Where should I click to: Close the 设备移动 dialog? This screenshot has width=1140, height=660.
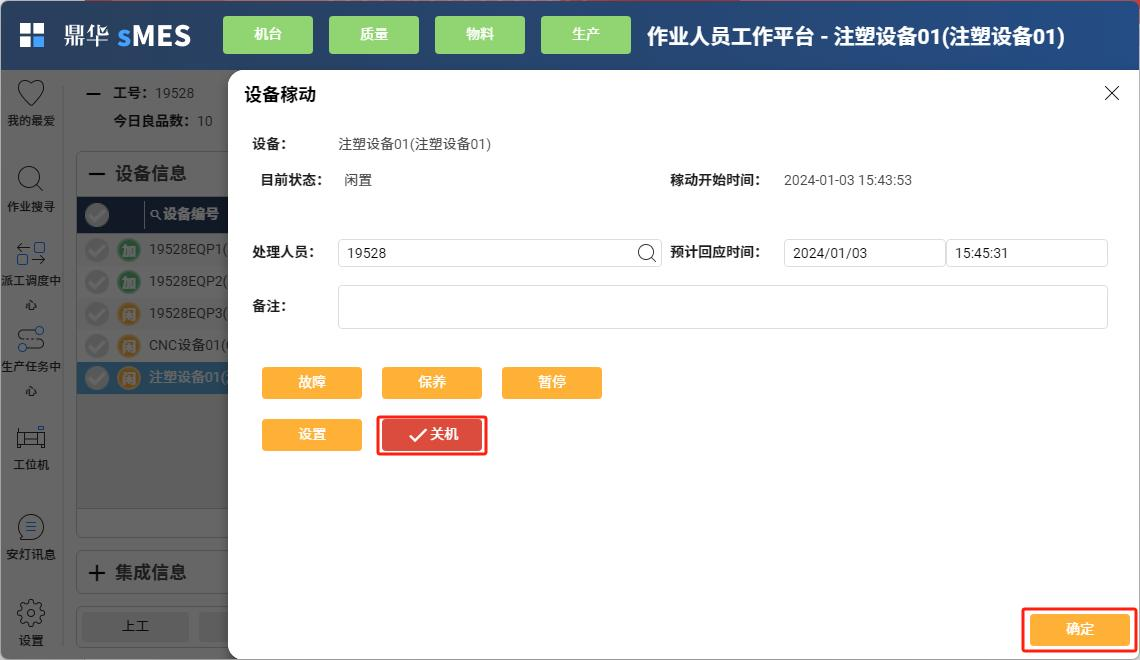1112,93
